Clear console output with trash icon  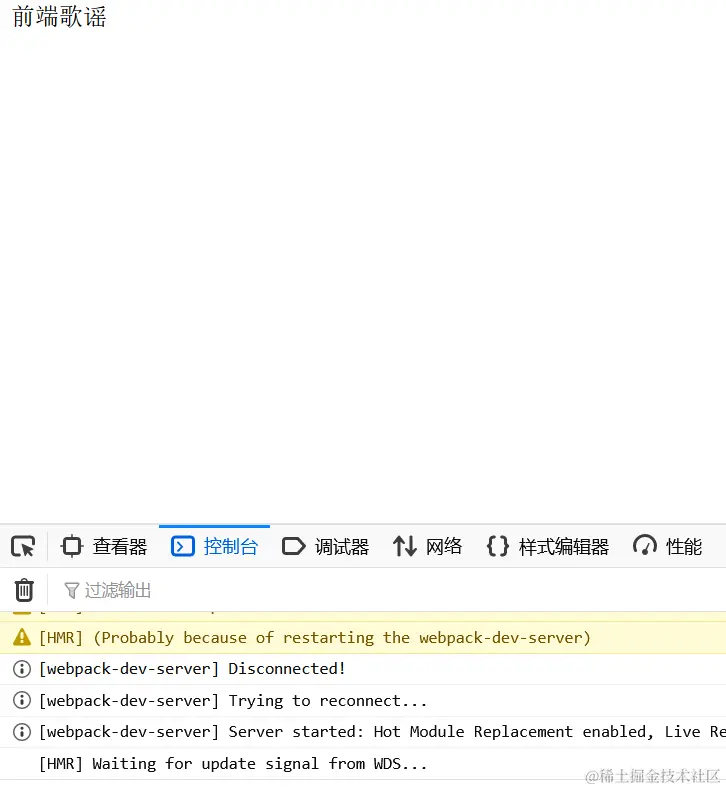tap(24, 590)
